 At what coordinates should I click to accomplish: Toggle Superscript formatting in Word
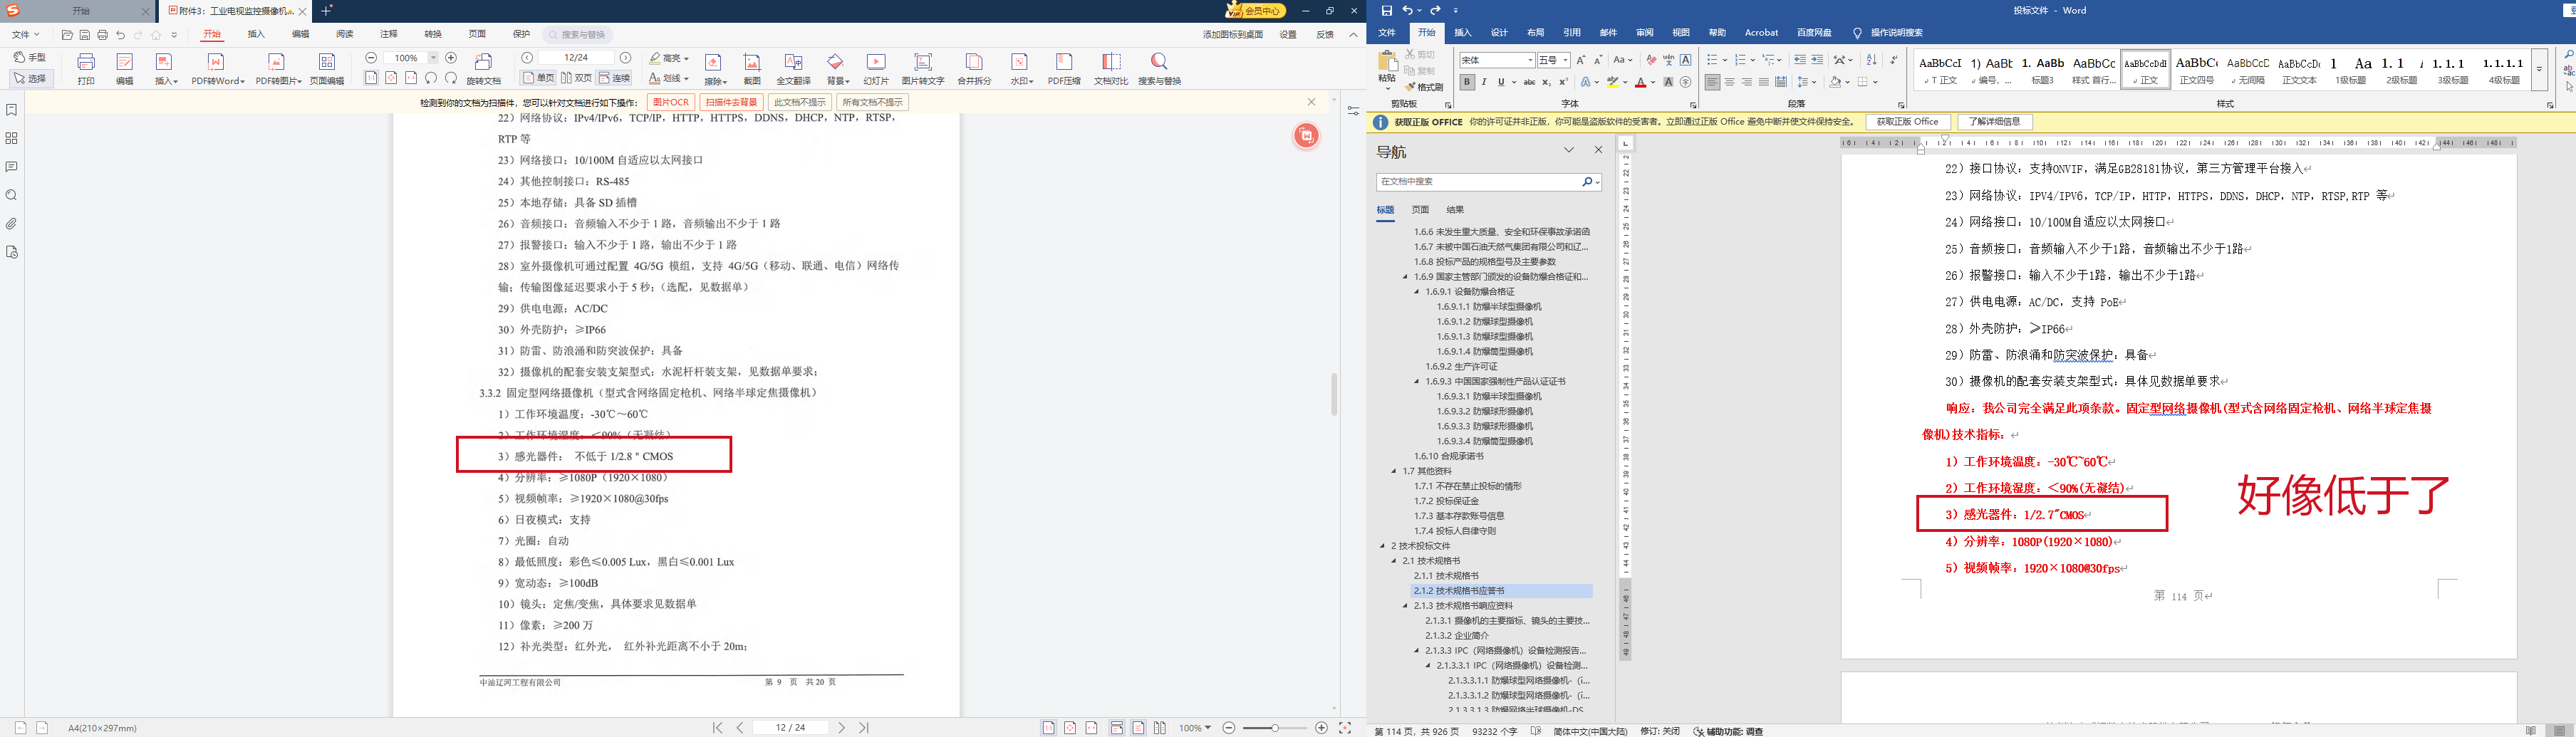[x=1563, y=82]
